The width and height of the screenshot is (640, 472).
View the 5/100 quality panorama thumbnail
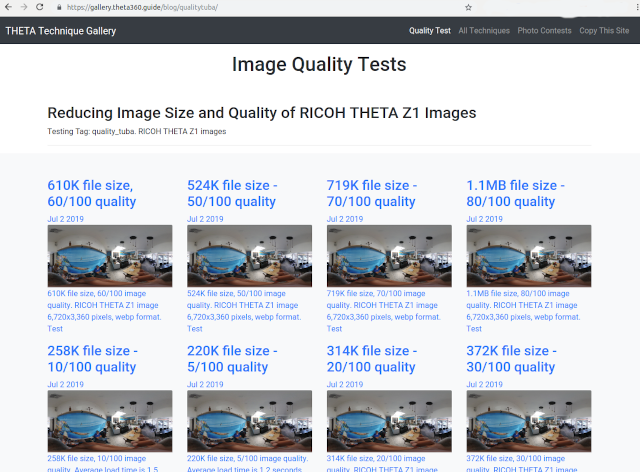pyautogui.click(x=249, y=421)
